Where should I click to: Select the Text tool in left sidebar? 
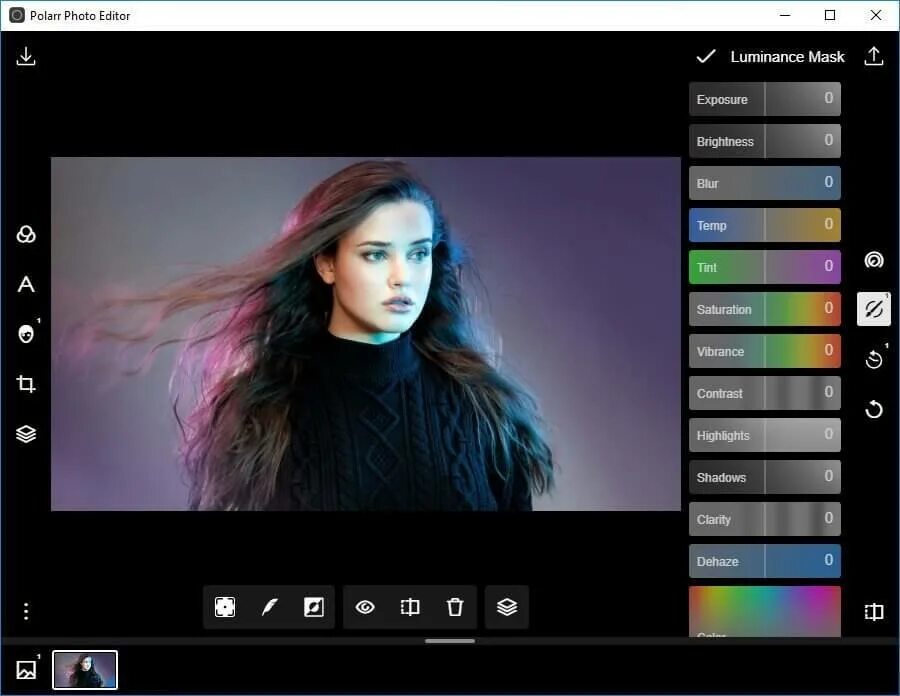25,284
